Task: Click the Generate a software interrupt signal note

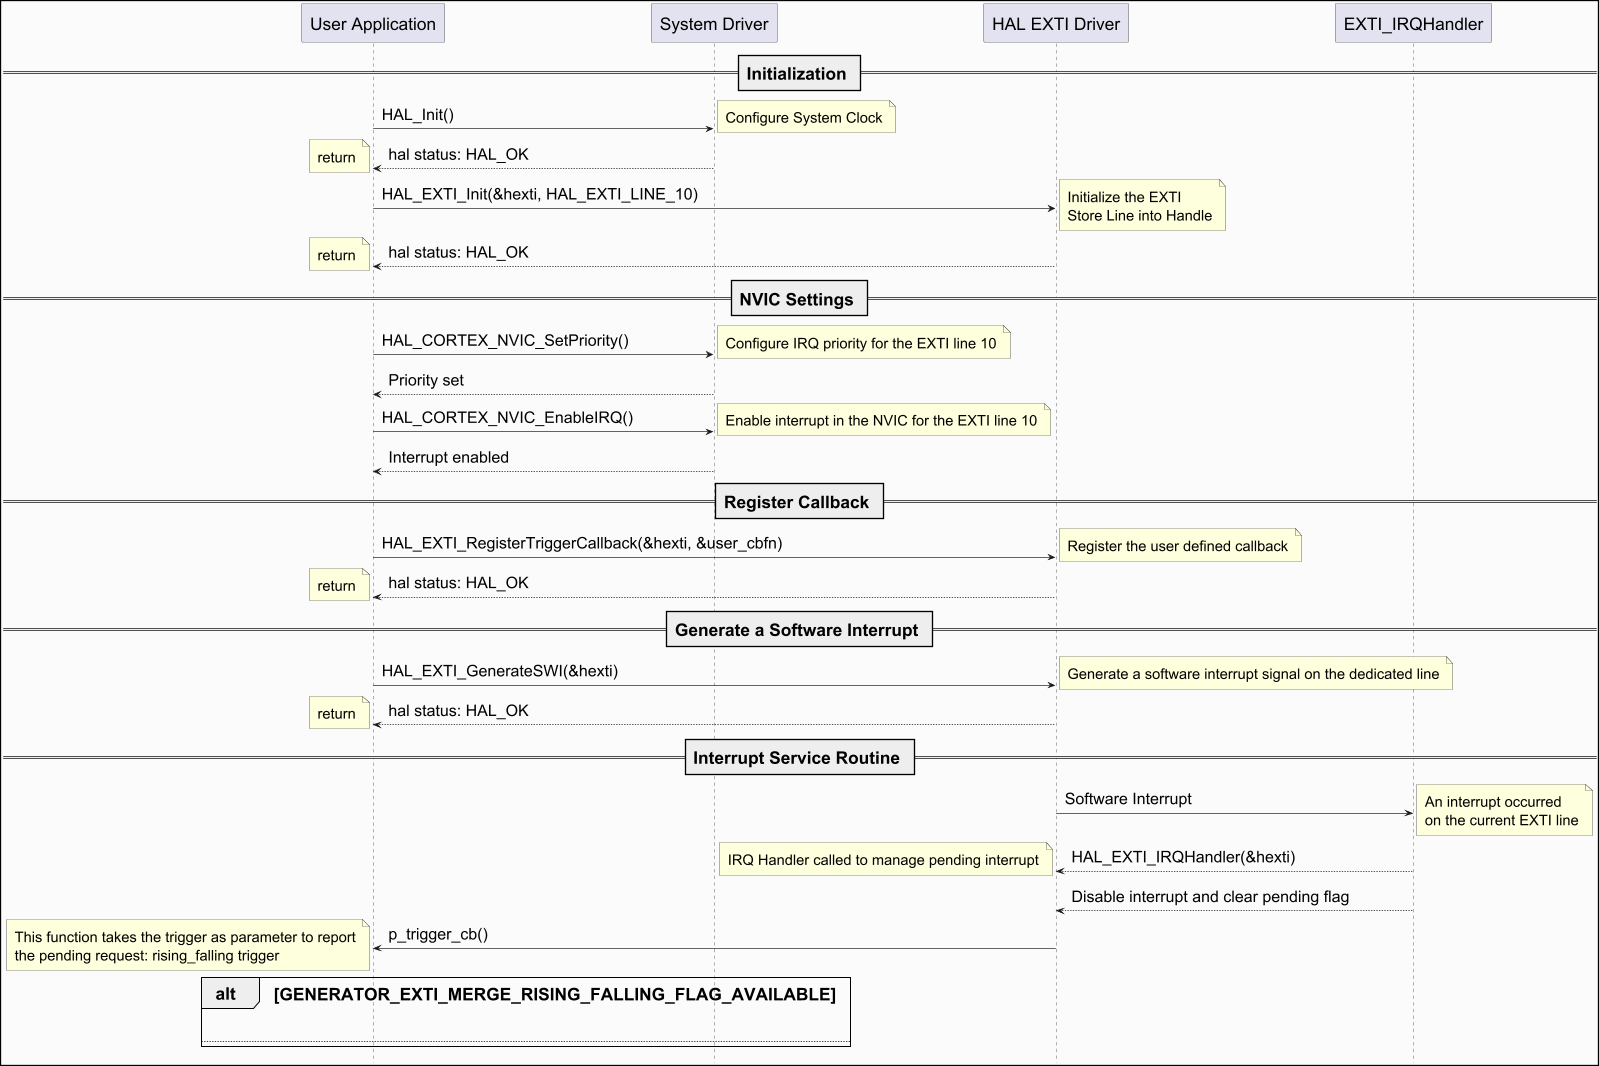Action: coord(1255,674)
